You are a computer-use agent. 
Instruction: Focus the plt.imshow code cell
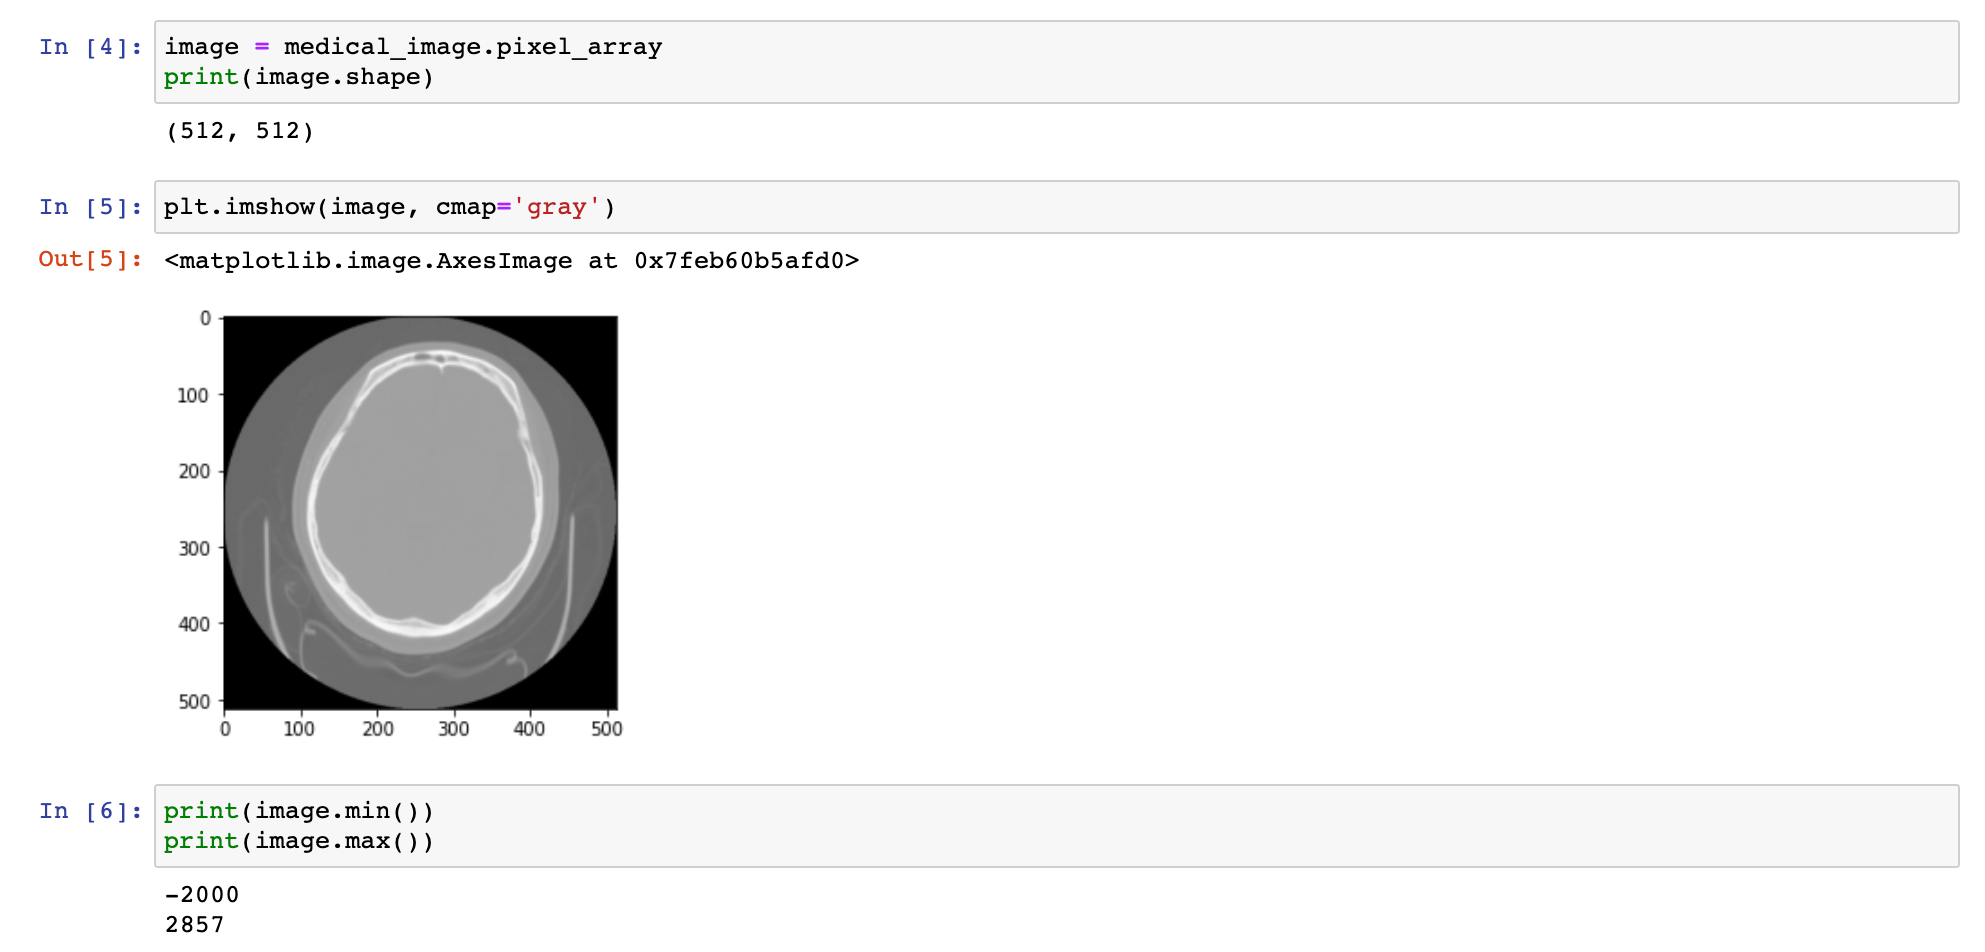click(x=1000, y=207)
